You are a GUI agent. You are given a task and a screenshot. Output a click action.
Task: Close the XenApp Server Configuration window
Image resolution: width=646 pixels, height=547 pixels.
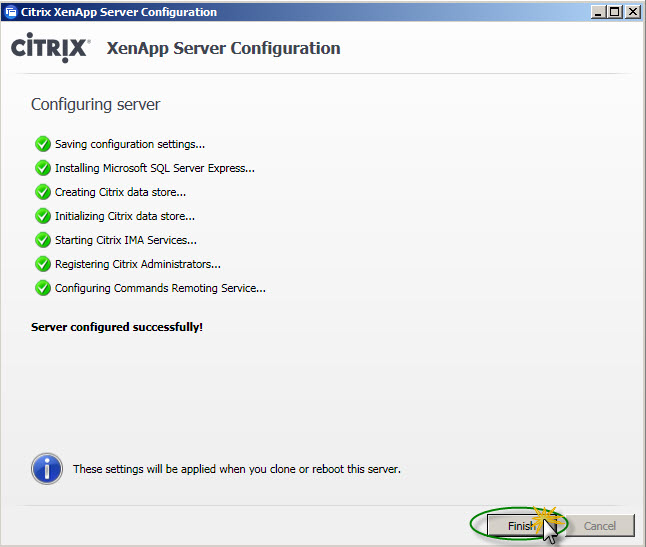[x=632, y=12]
